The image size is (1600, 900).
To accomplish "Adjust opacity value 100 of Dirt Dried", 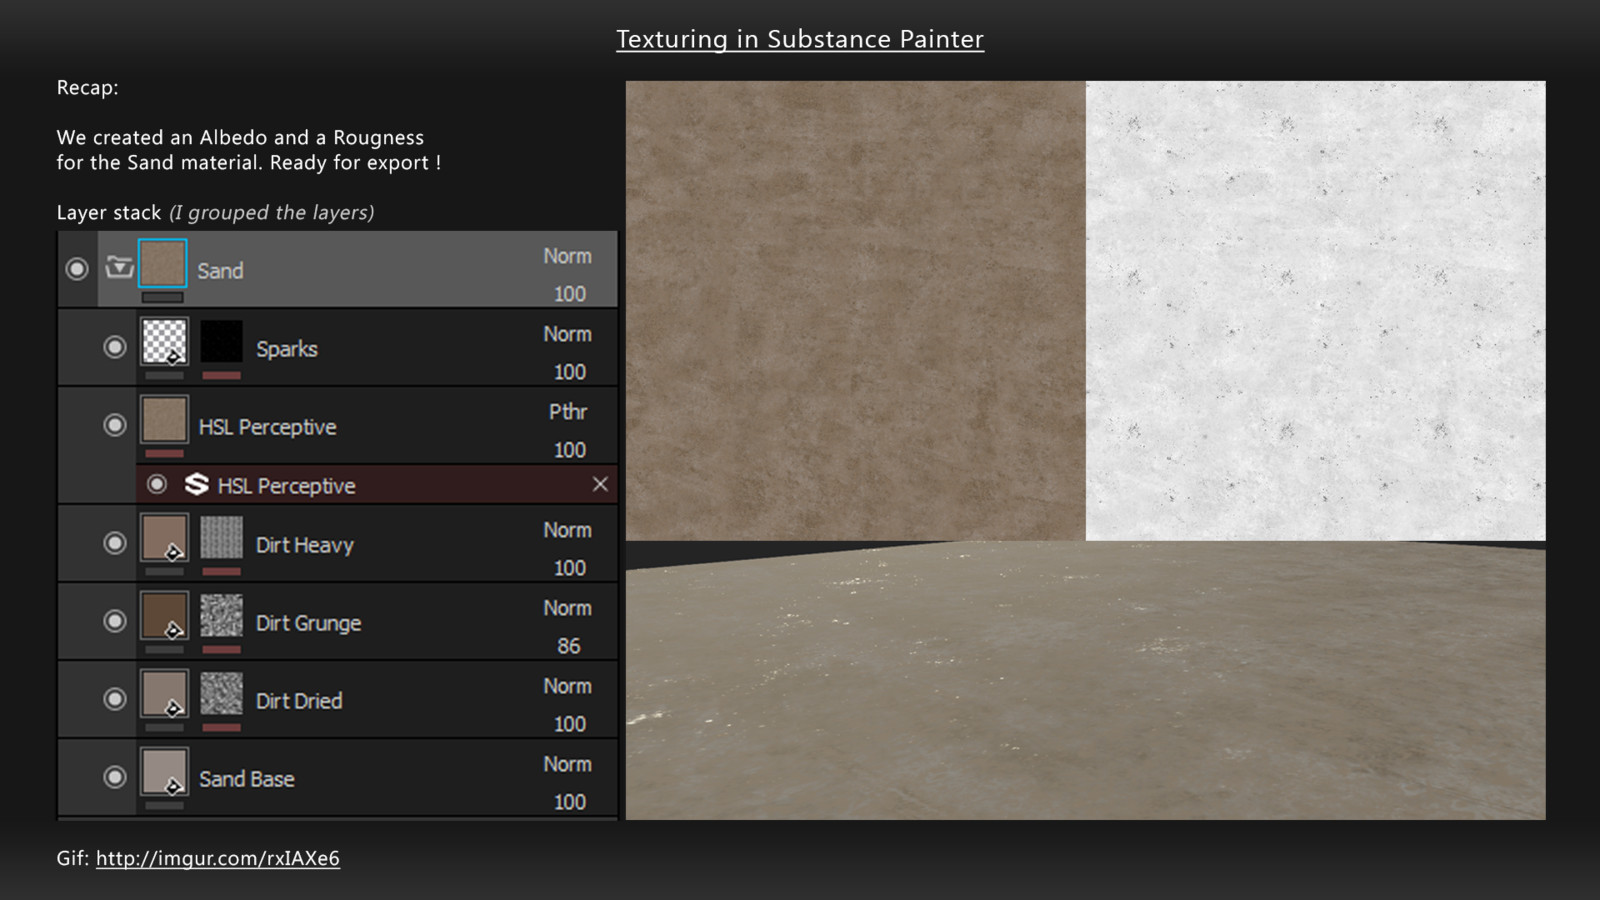I will coord(569,724).
